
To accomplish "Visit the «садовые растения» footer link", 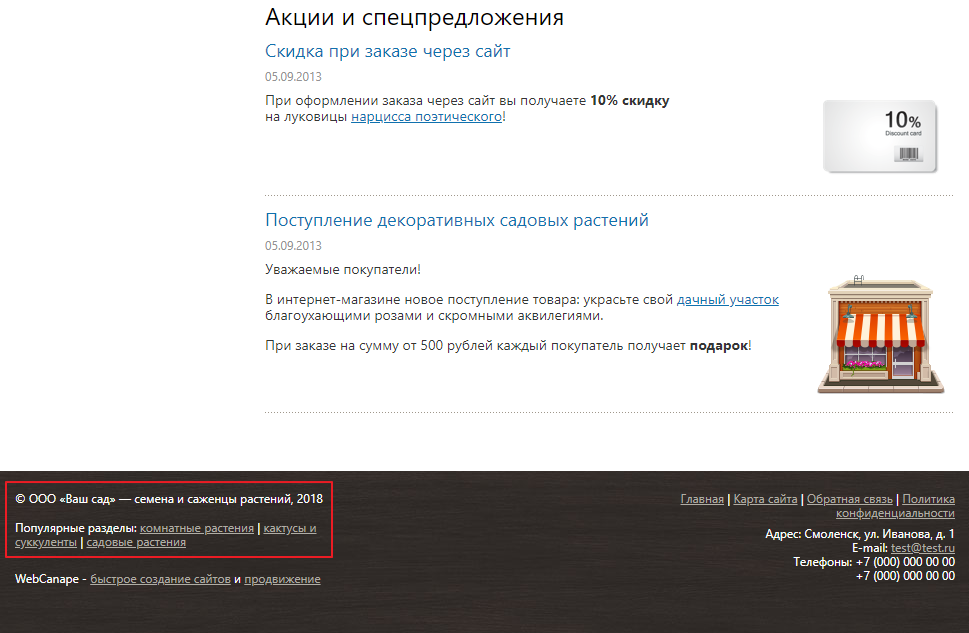I will click(136, 543).
